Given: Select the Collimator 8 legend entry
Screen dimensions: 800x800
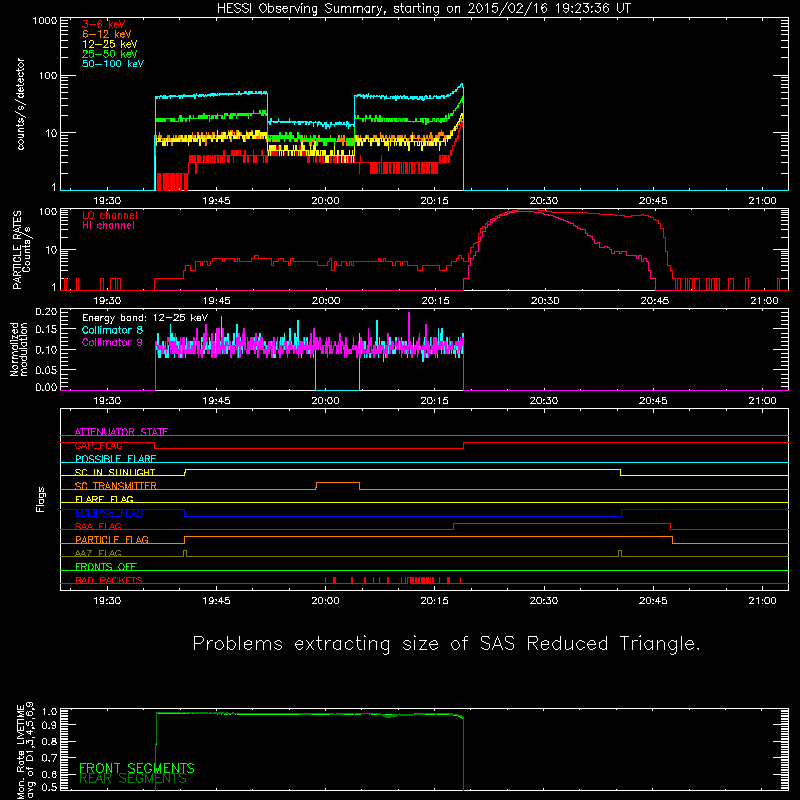Looking at the screenshot, I should [112, 330].
